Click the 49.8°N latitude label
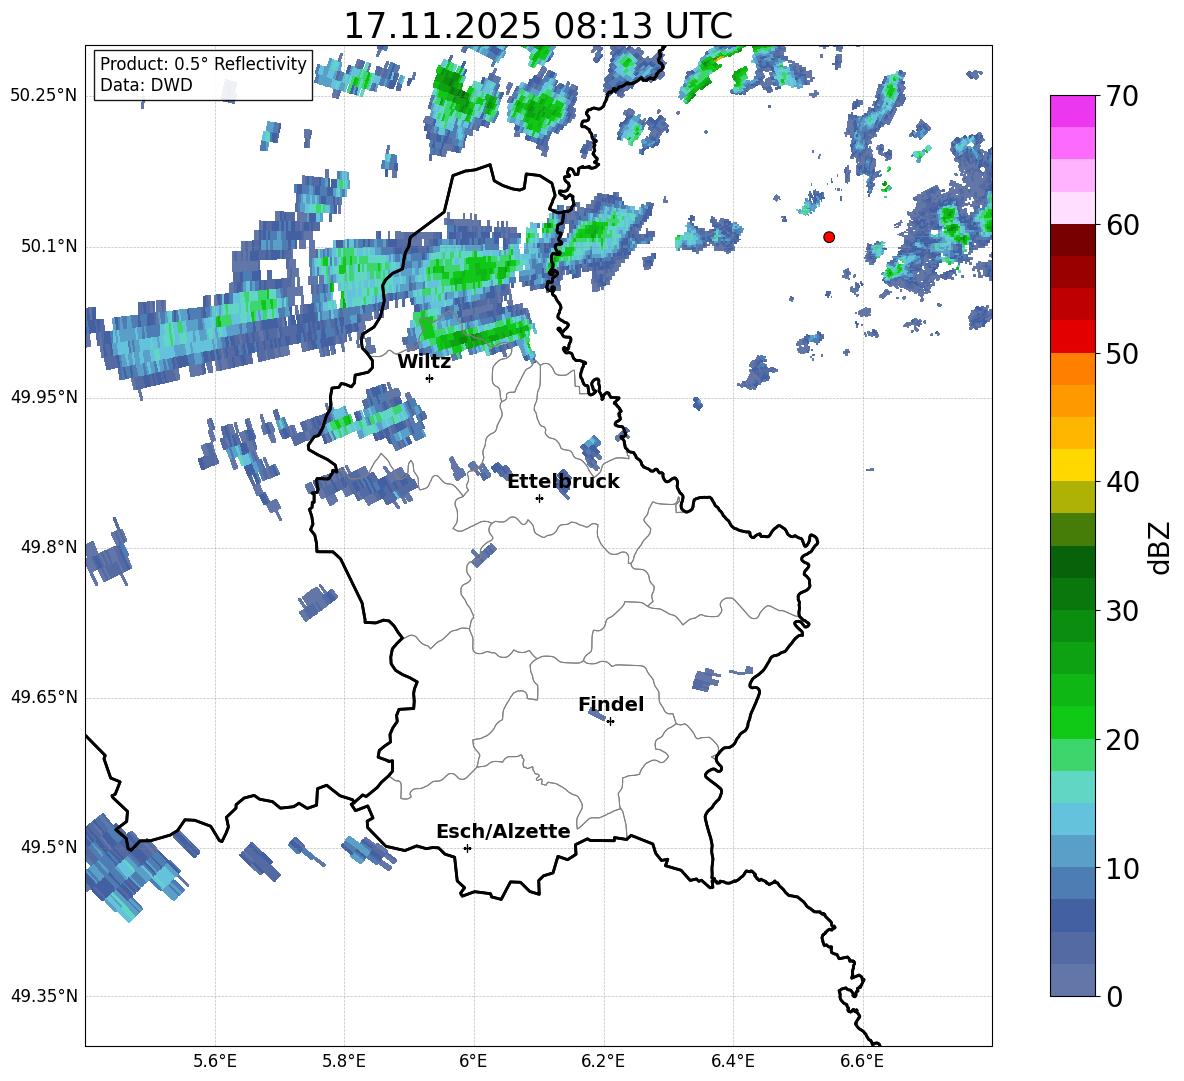 click(49, 546)
